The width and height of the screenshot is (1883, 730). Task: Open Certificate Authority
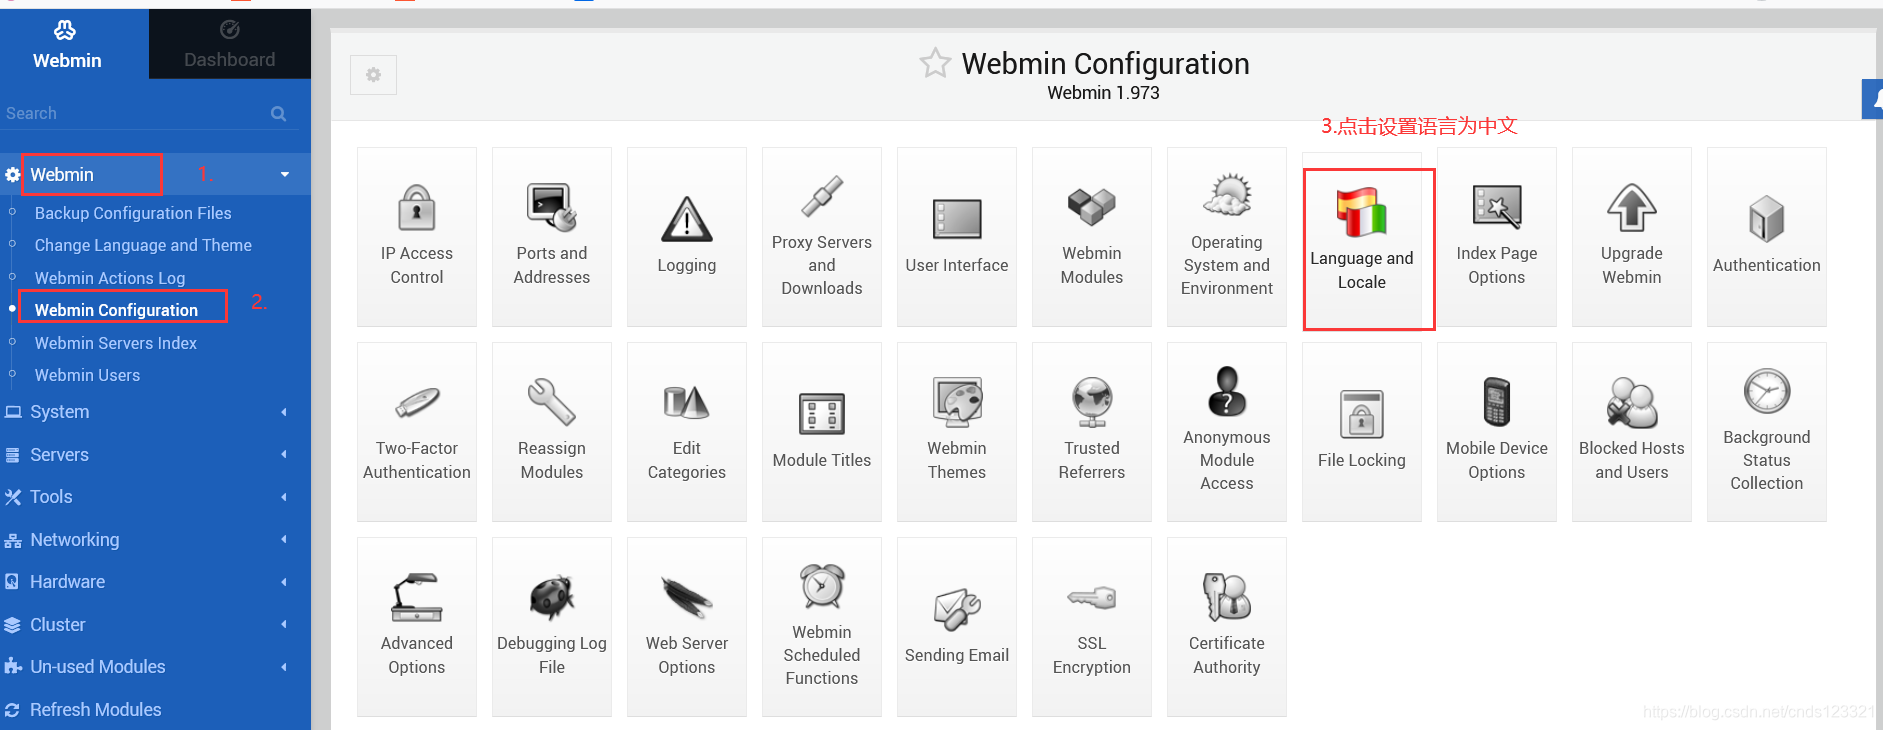tap(1227, 627)
